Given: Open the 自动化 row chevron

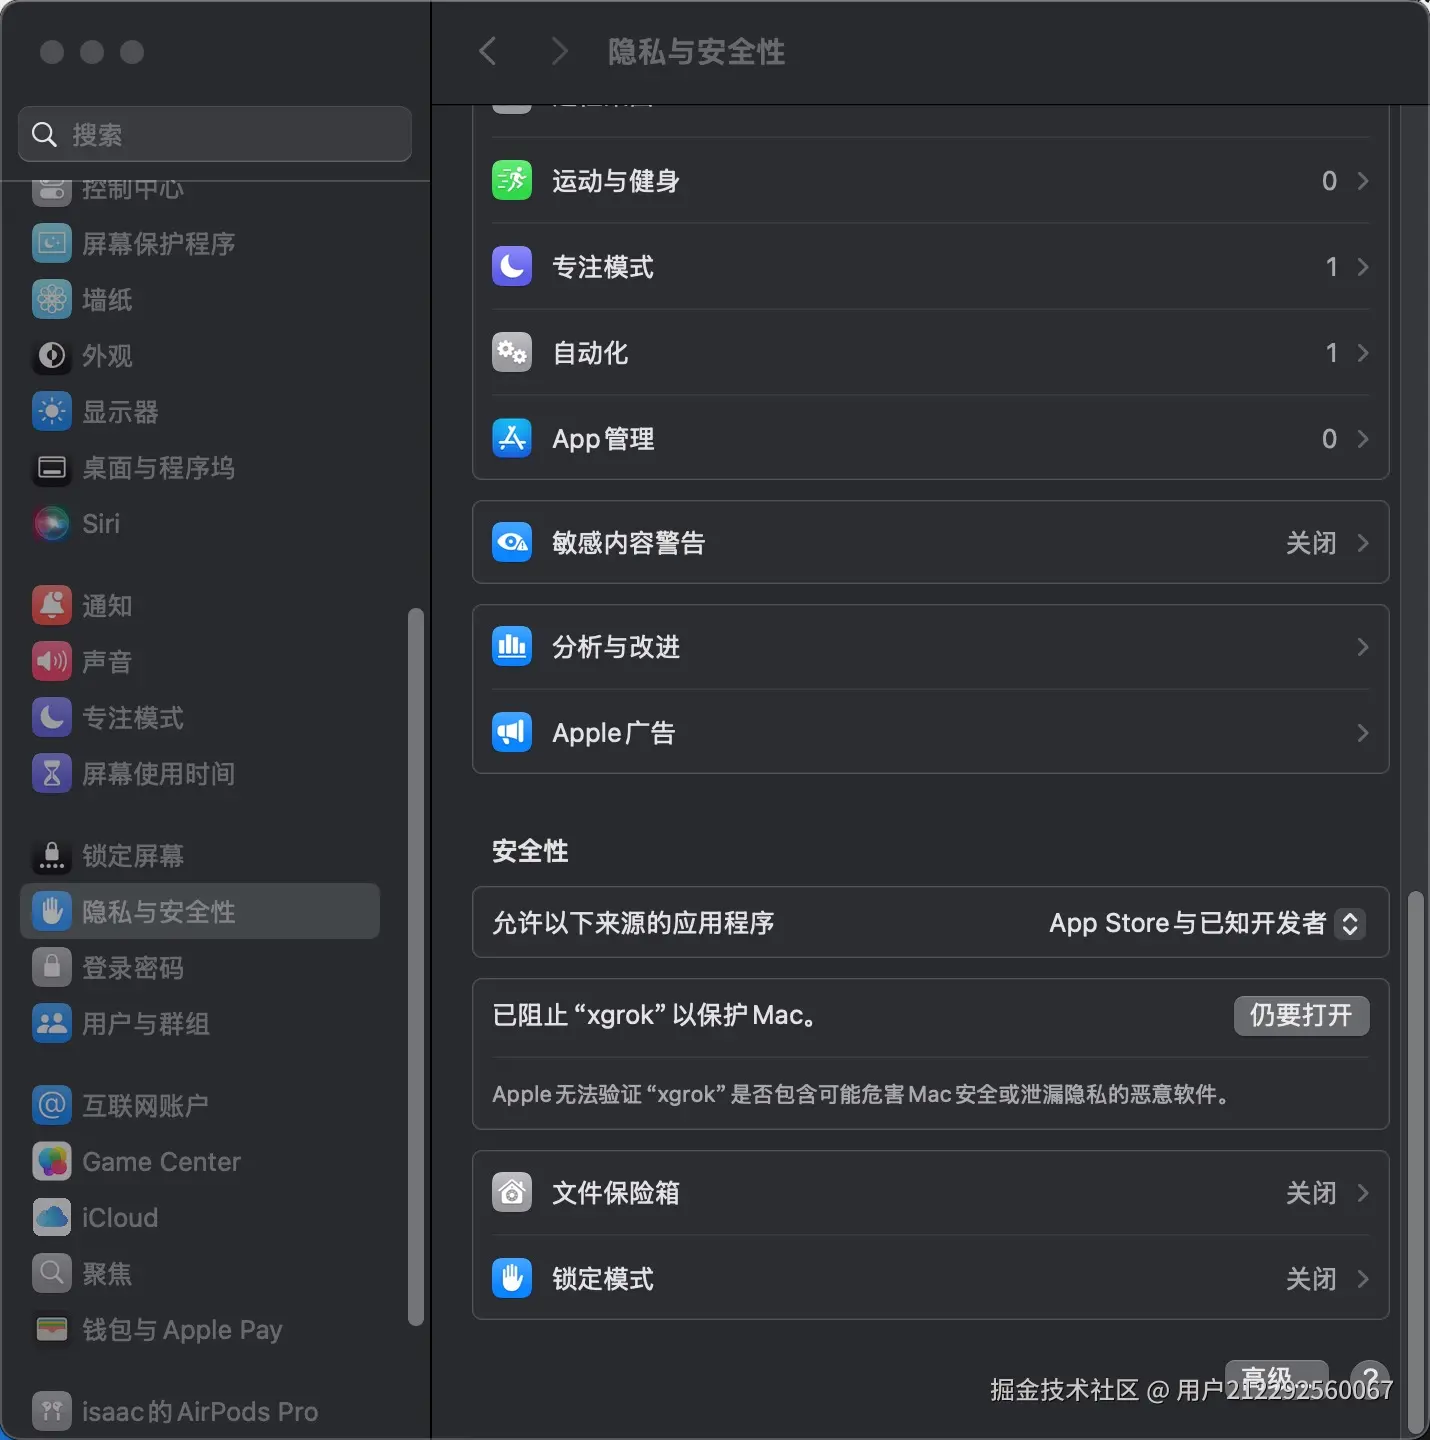Looking at the screenshot, I should [1362, 352].
